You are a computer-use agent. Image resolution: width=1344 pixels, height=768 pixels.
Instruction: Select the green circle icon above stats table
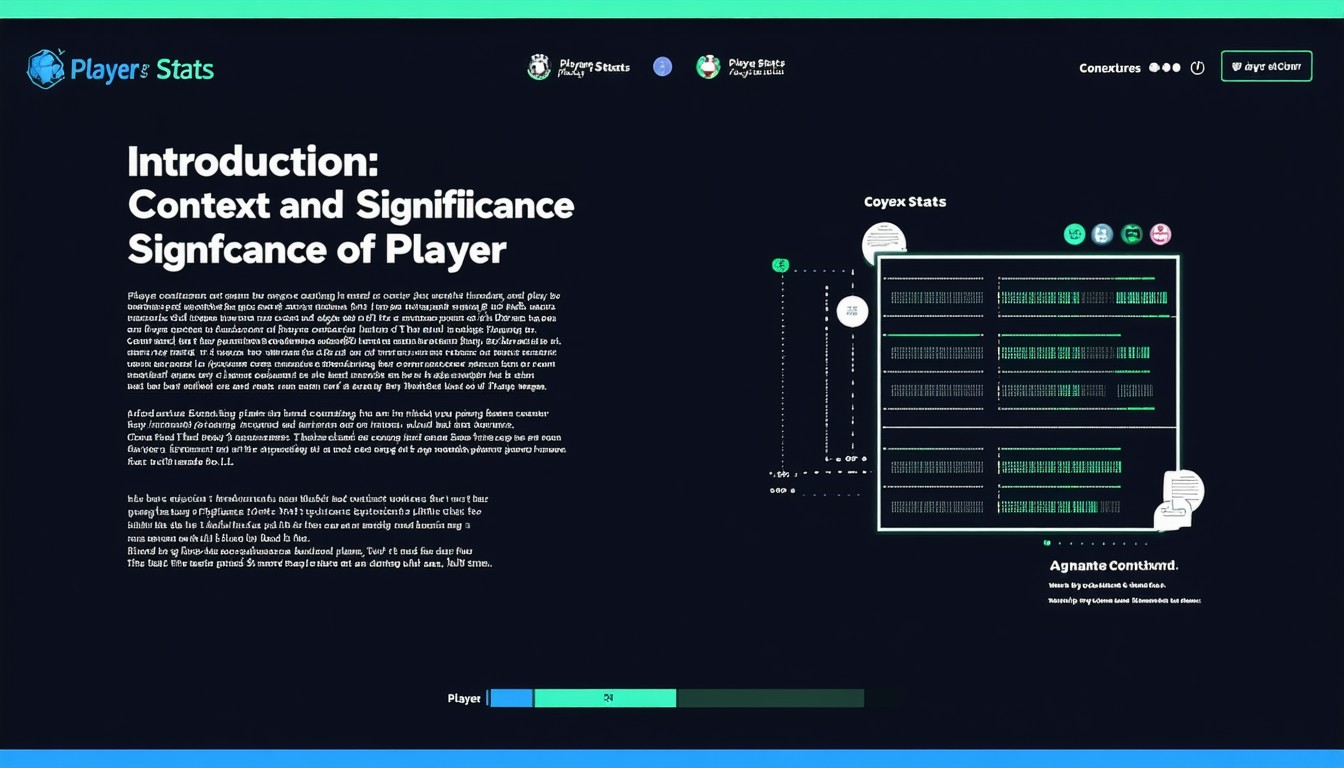pyautogui.click(x=1075, y=234)
